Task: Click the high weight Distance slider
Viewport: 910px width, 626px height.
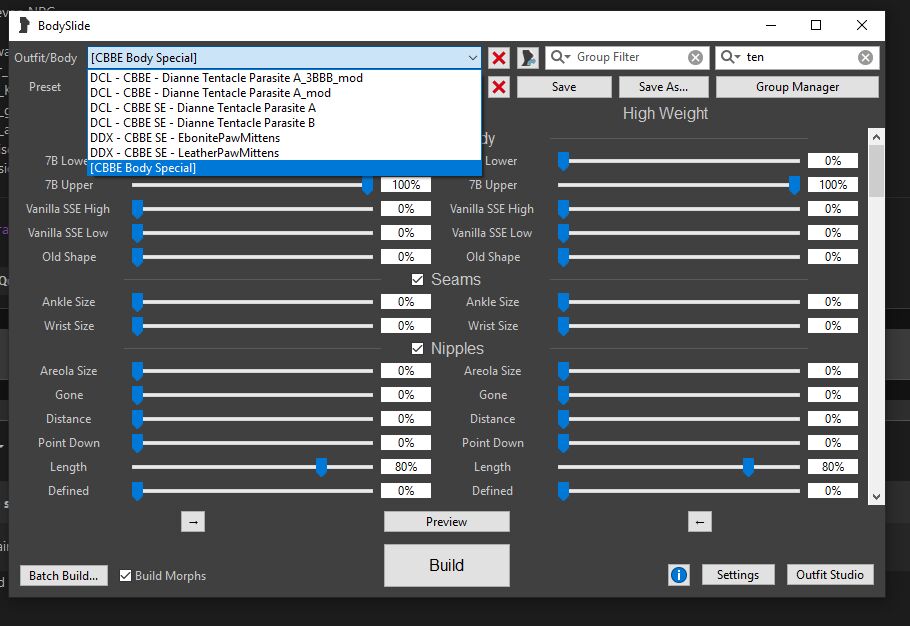Action: (679, 419)
